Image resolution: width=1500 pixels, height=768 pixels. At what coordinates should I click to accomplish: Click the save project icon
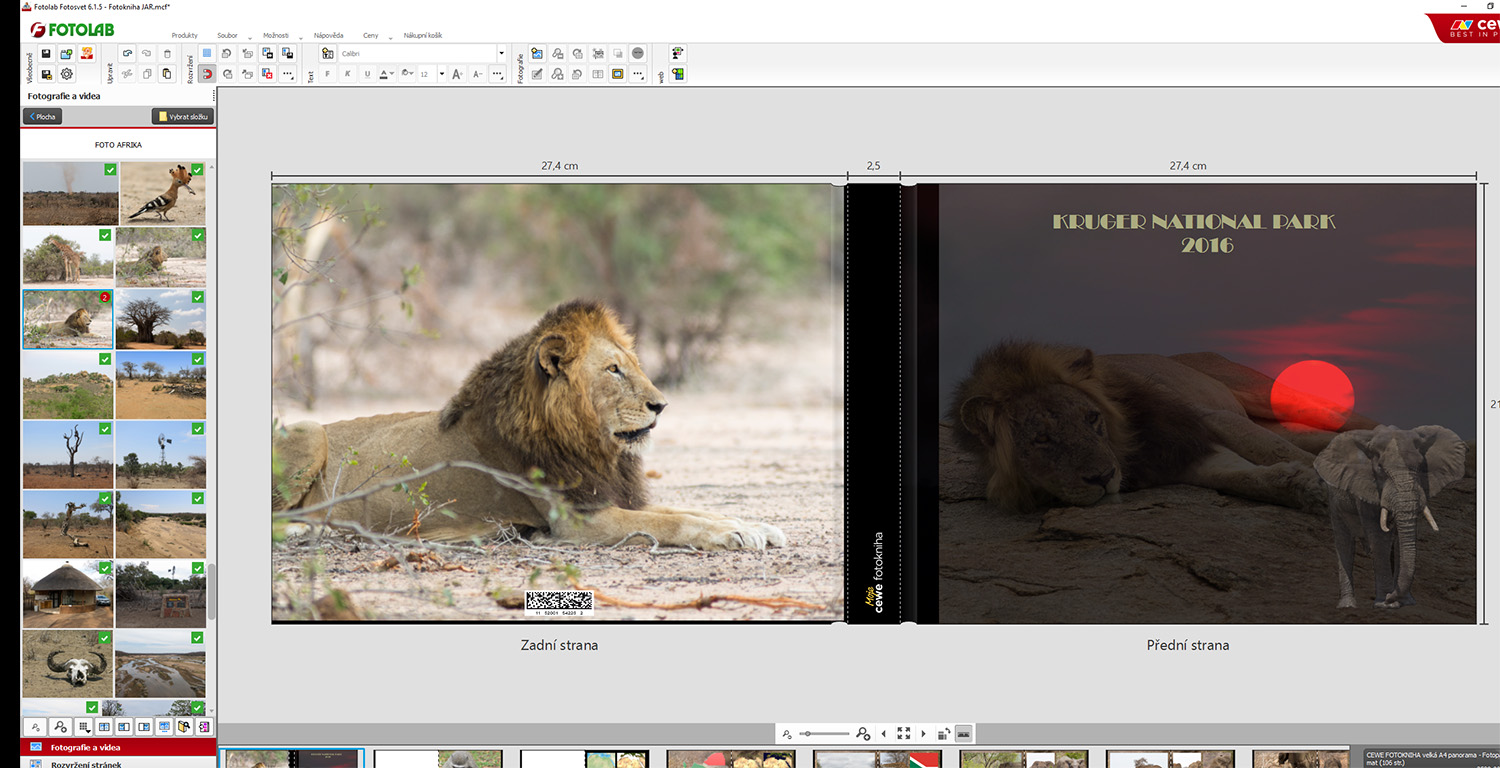46,54
